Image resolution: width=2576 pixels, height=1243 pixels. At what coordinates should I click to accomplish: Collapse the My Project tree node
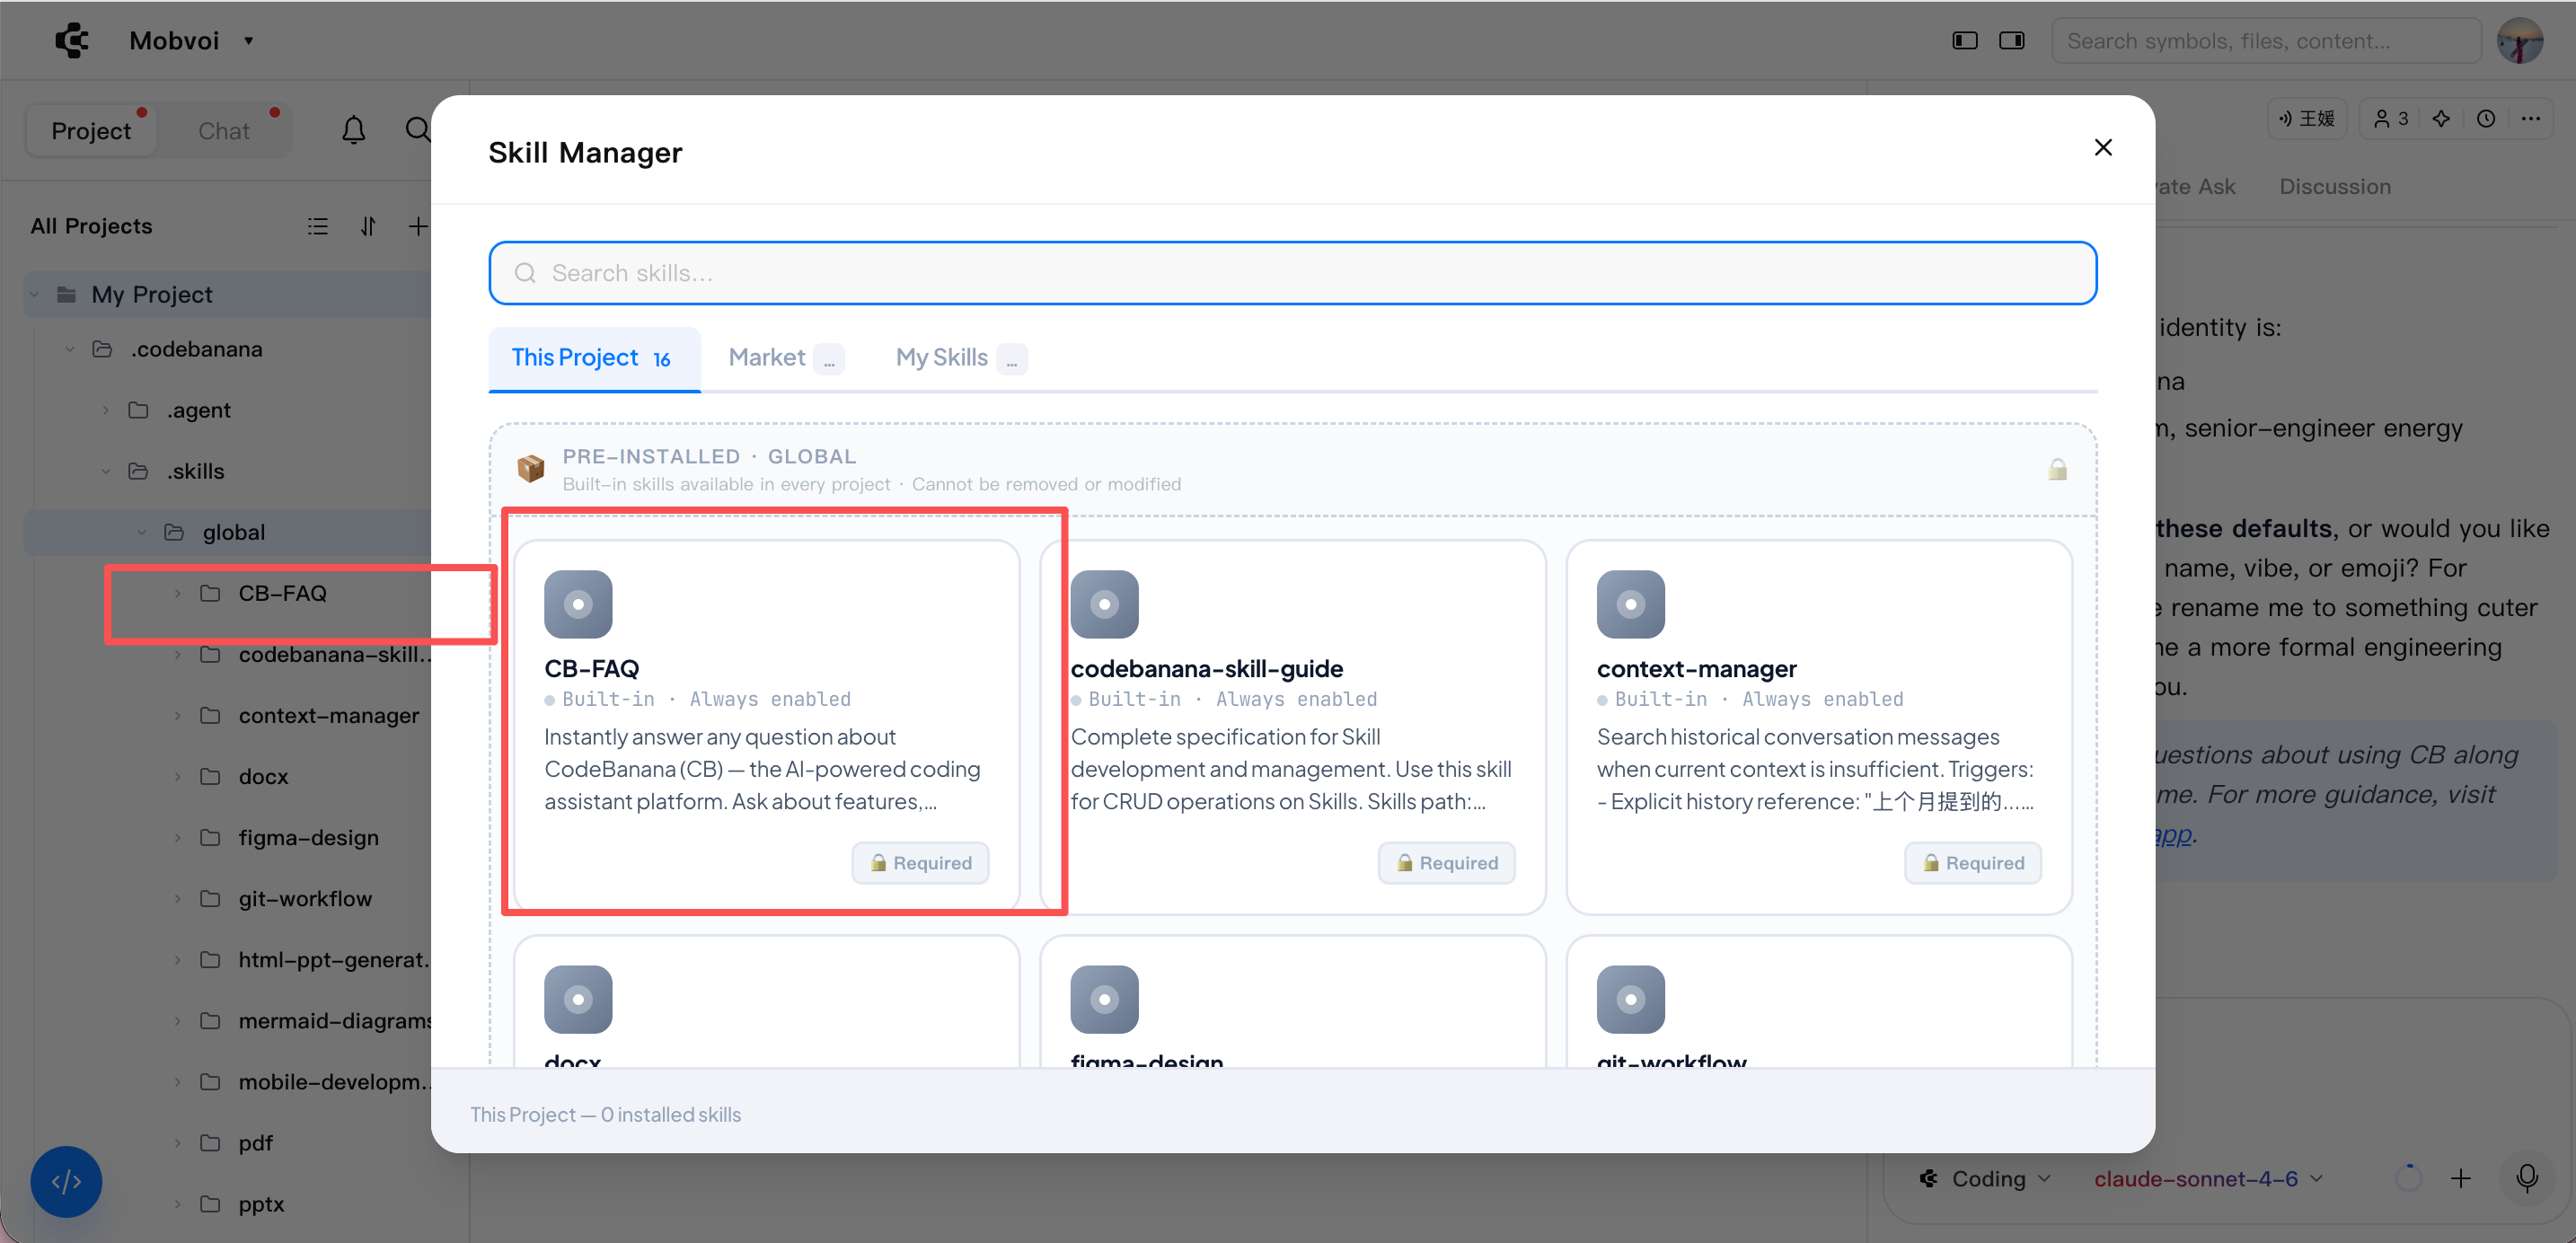coord(34,295)
